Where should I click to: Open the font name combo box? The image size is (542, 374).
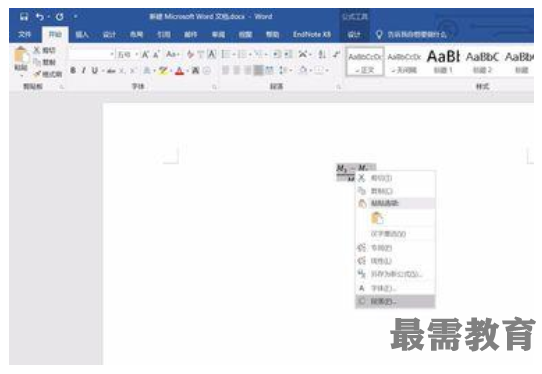click(x=92, y=55)
